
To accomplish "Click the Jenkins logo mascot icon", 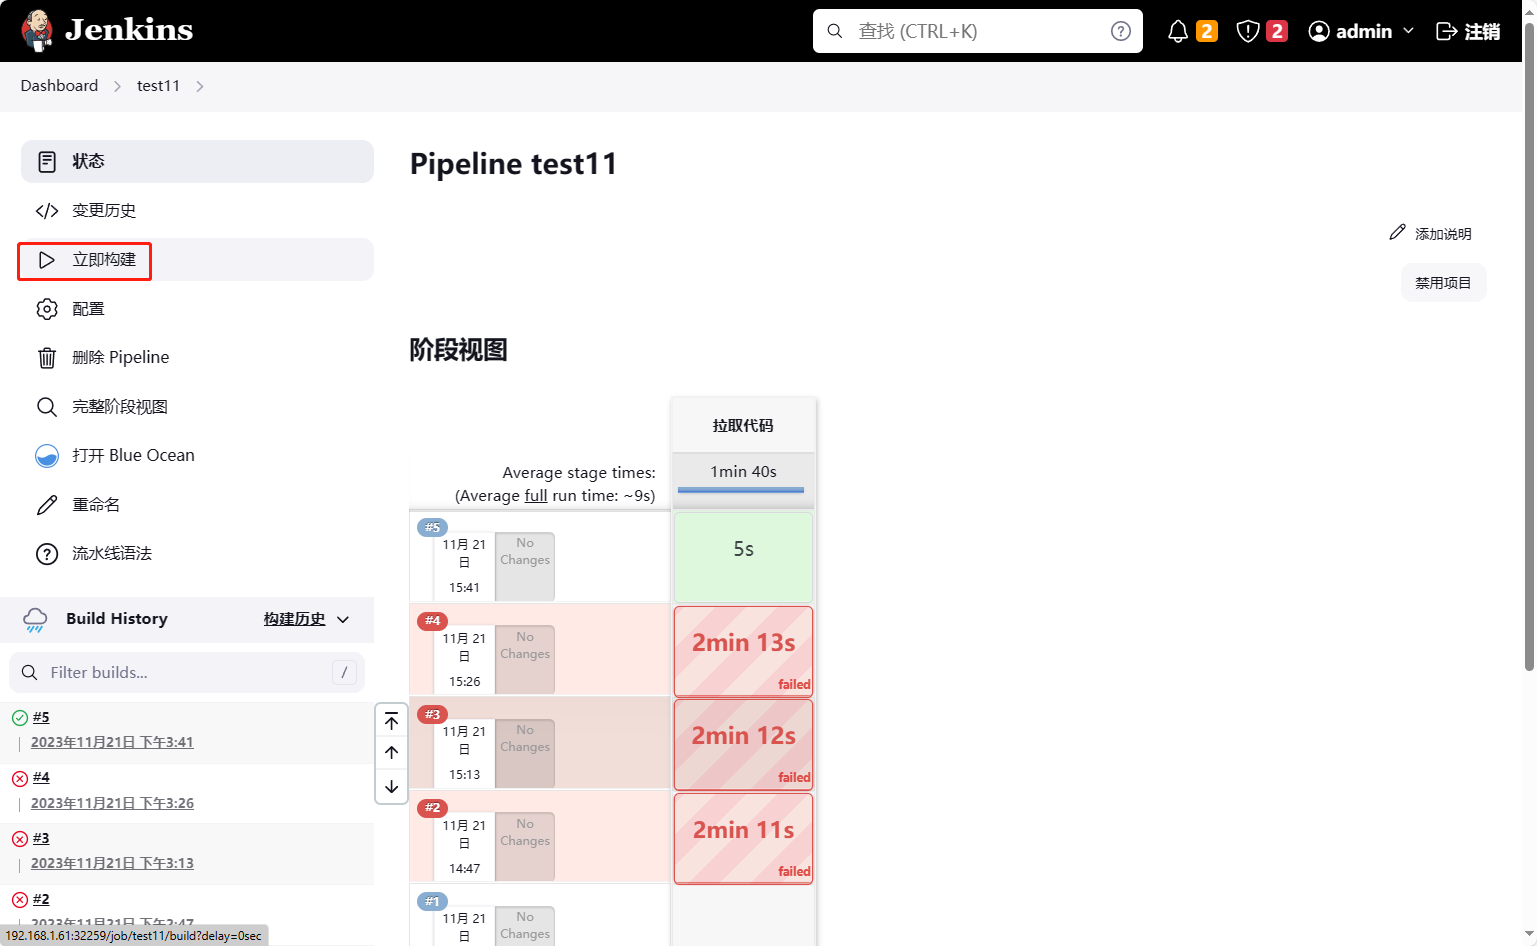I will coord(38,31).
